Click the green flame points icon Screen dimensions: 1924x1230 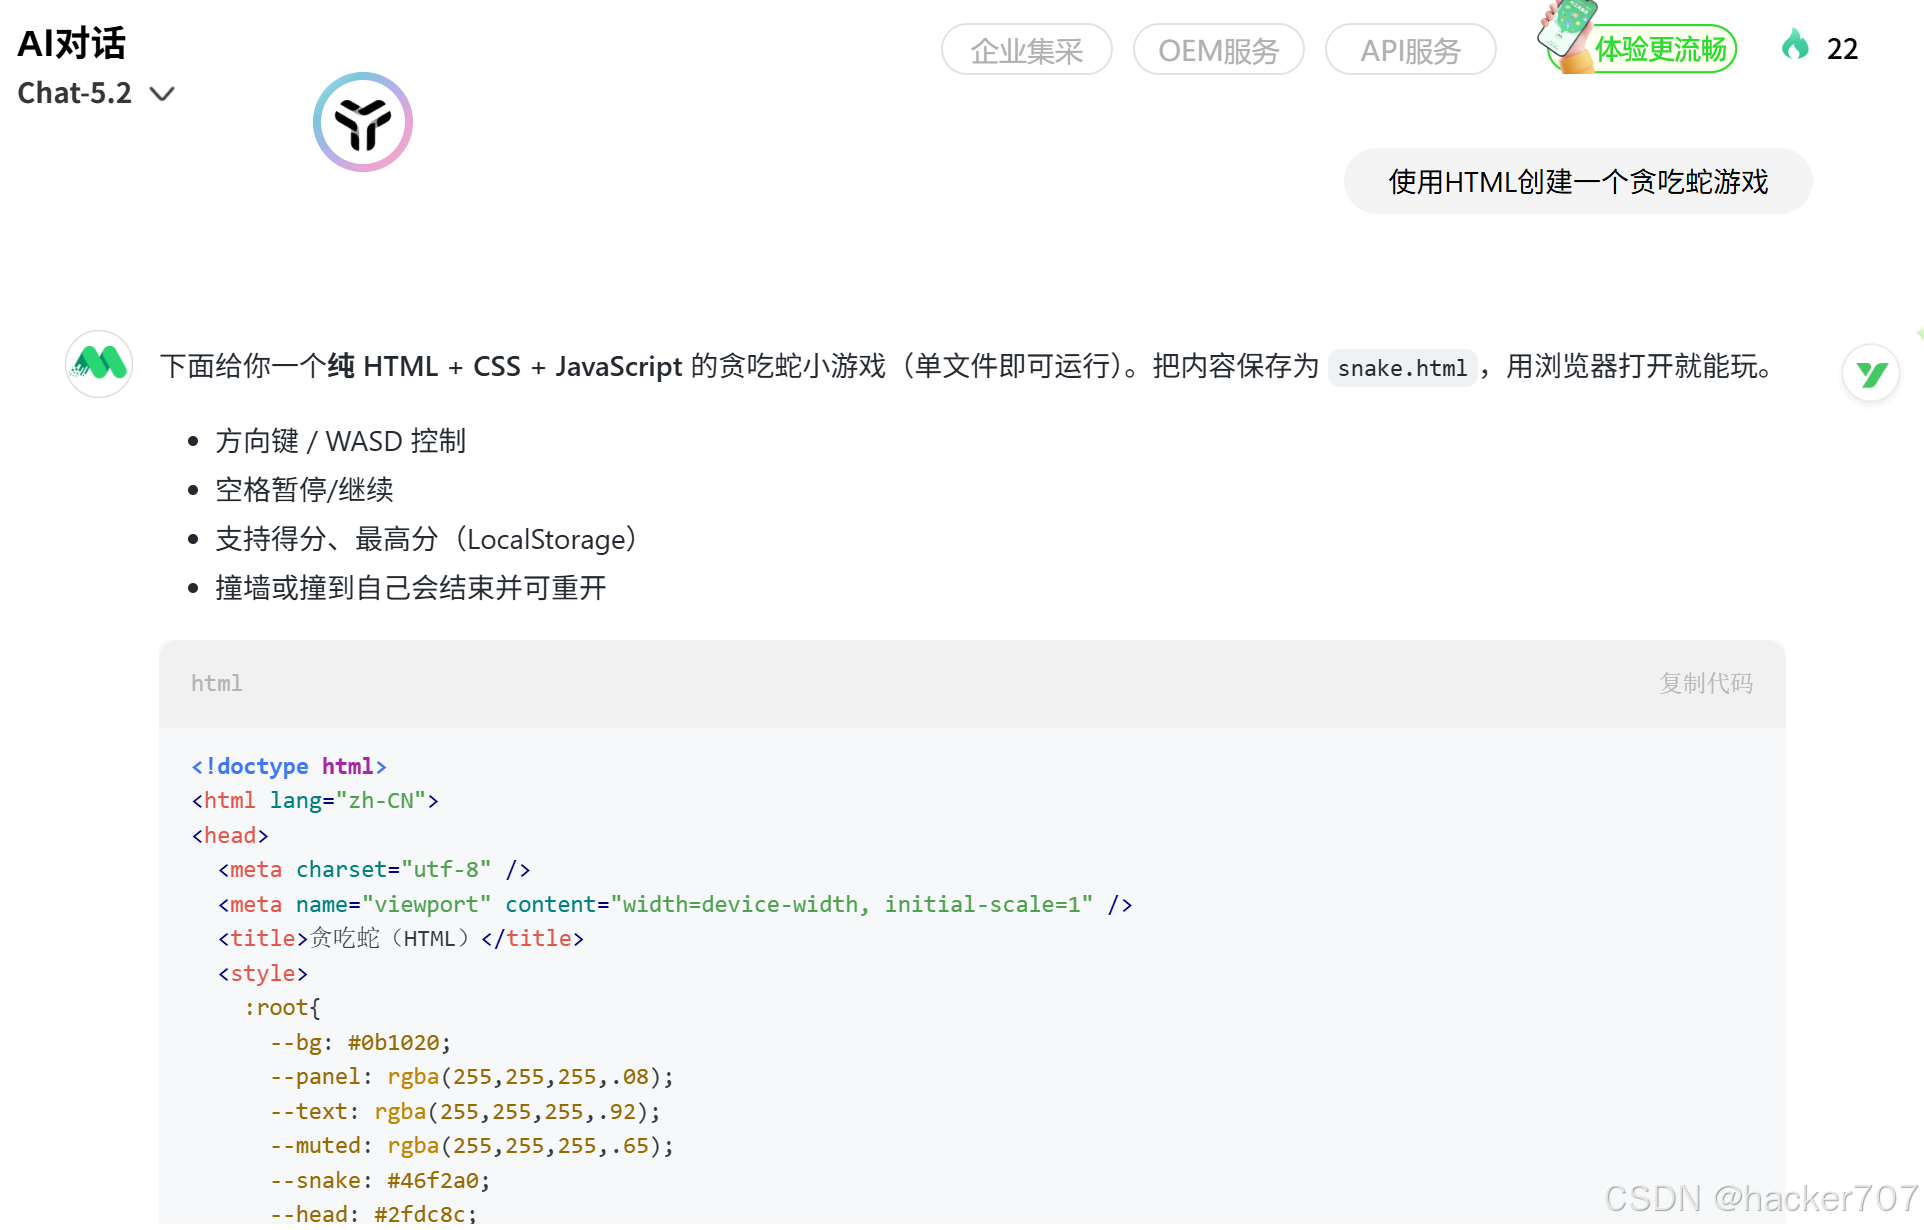[x=1795, y=46]
